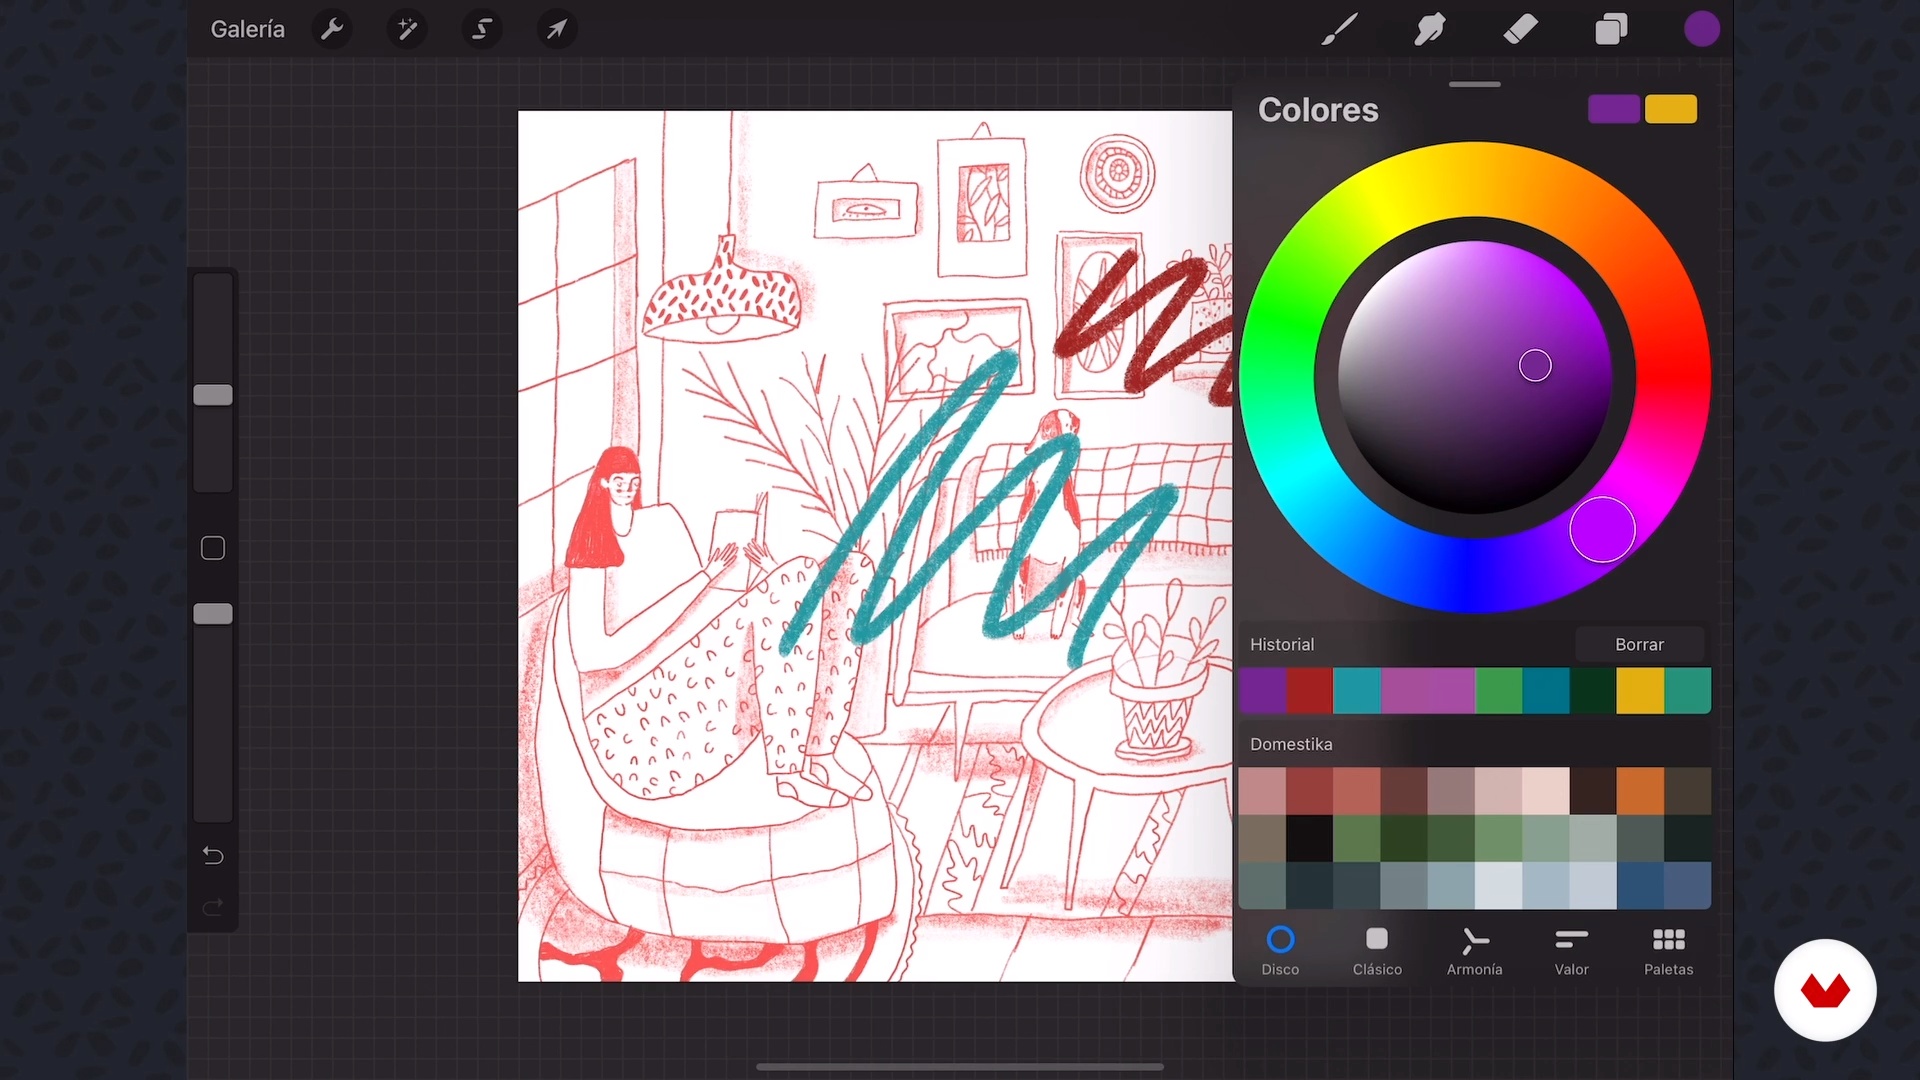The width and height of the screenshot is (1920, 1080).
Task: Click the home indicator bar at bottom
Action: [960, 1066]
